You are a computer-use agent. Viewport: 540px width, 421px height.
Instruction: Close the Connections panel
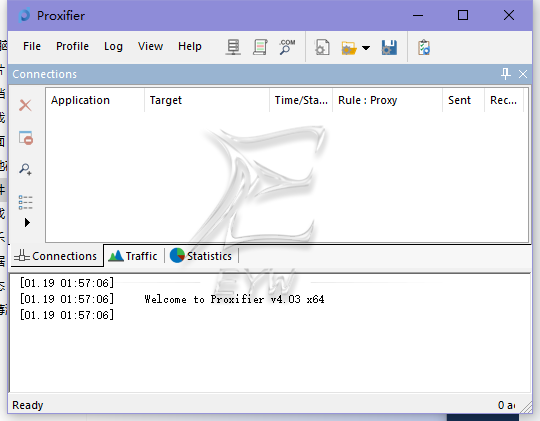coord(523,74)
